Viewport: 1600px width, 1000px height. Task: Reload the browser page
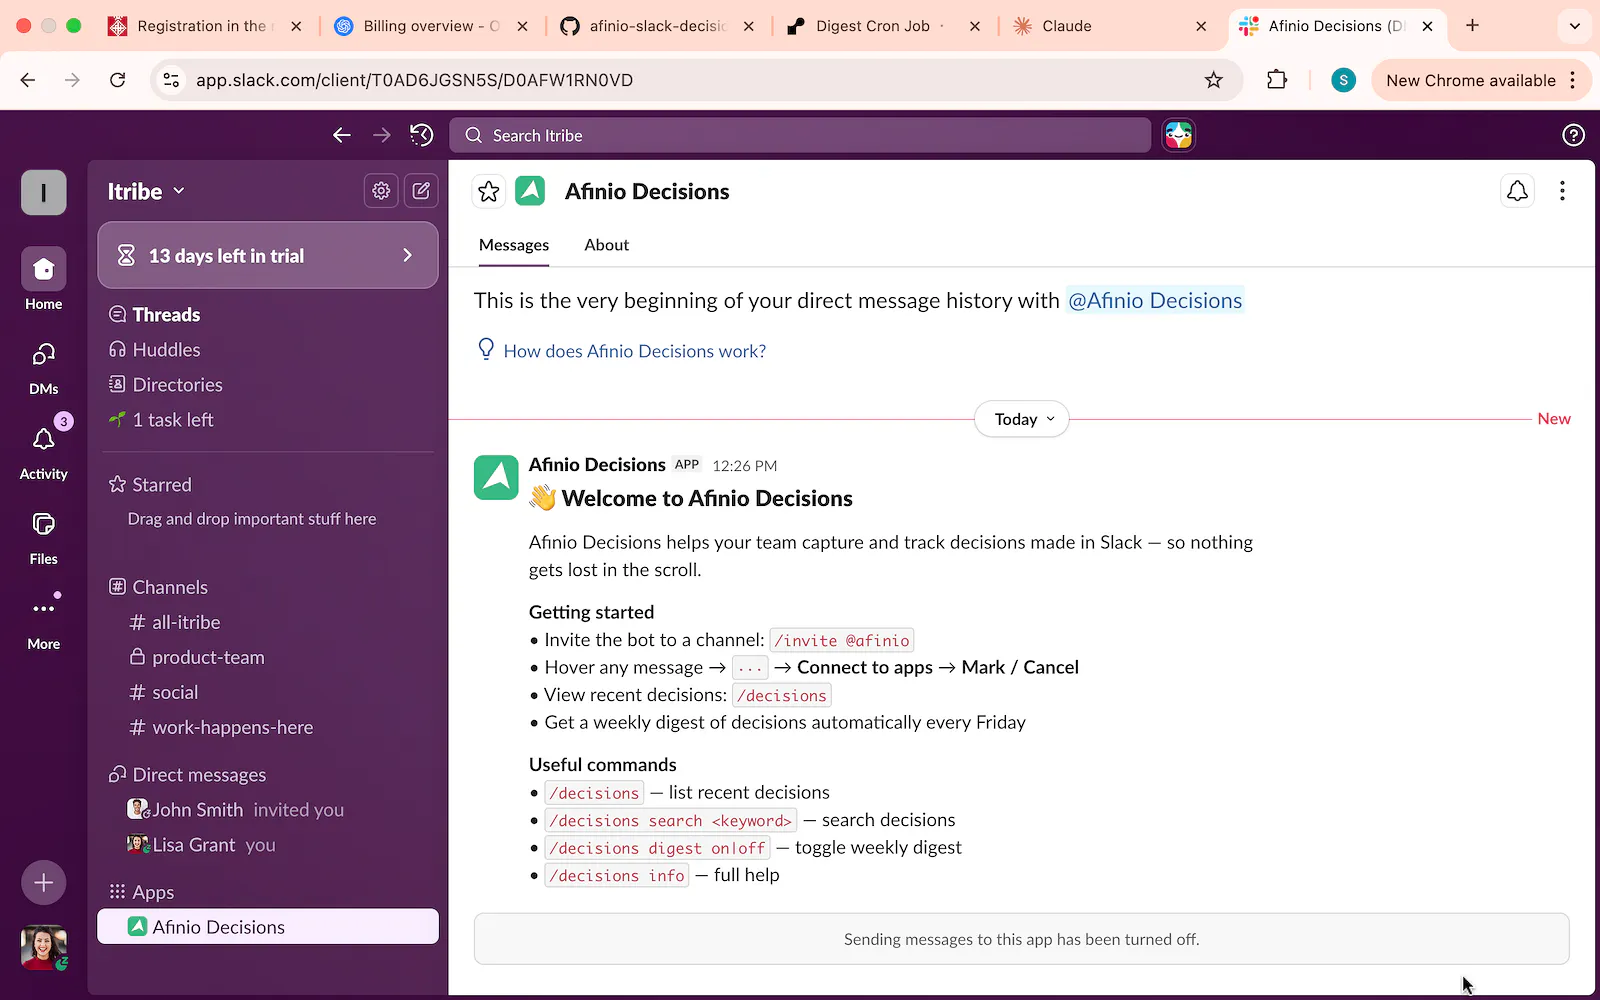point(117,80)
